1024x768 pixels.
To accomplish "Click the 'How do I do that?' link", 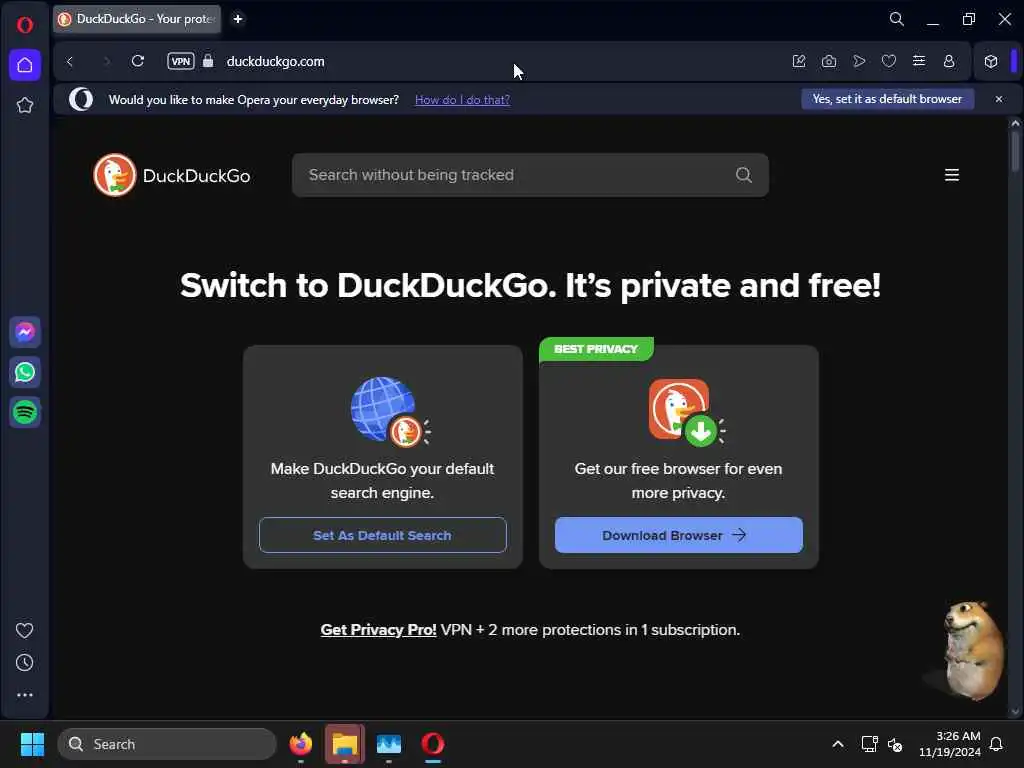I will tap(462, 100).
